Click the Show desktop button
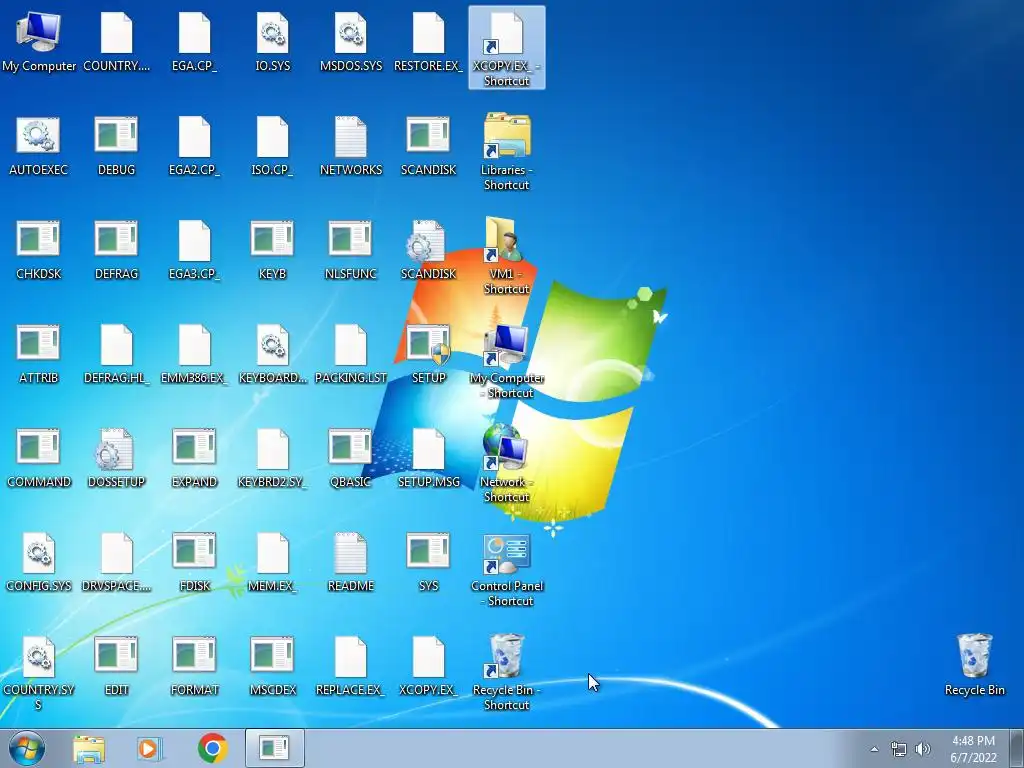1024x768 pixels. (x=1017, y=748)
